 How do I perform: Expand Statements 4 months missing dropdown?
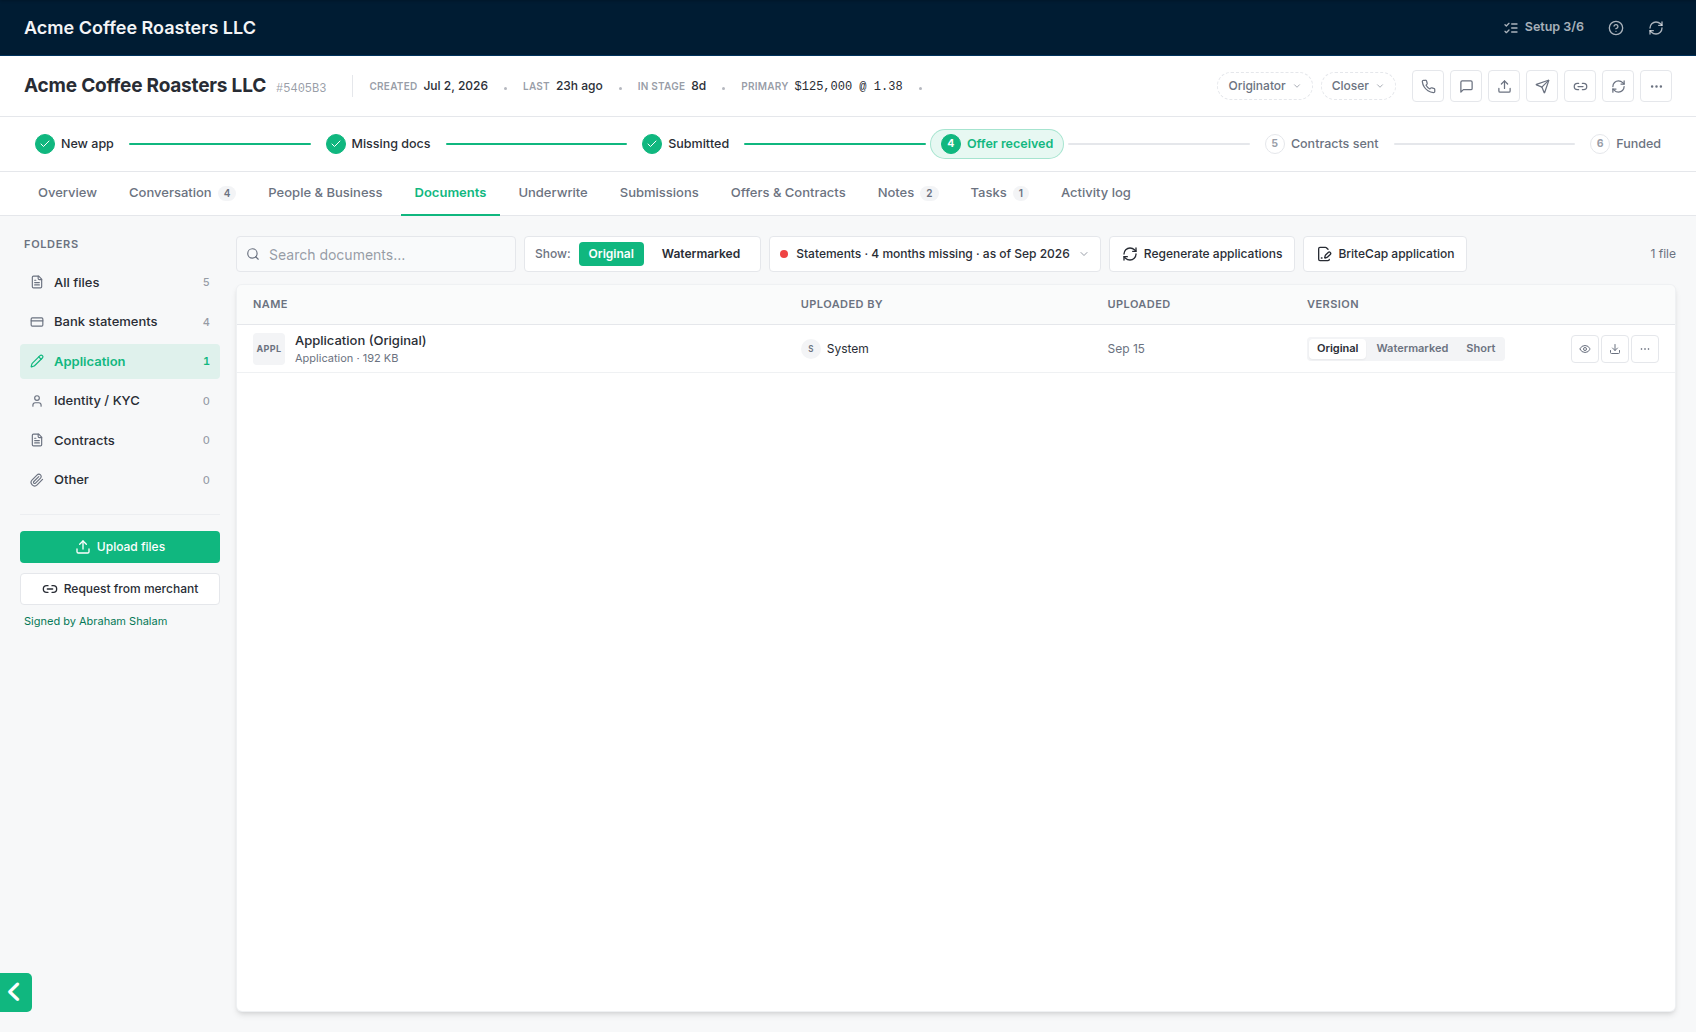[x=935, y=254]
